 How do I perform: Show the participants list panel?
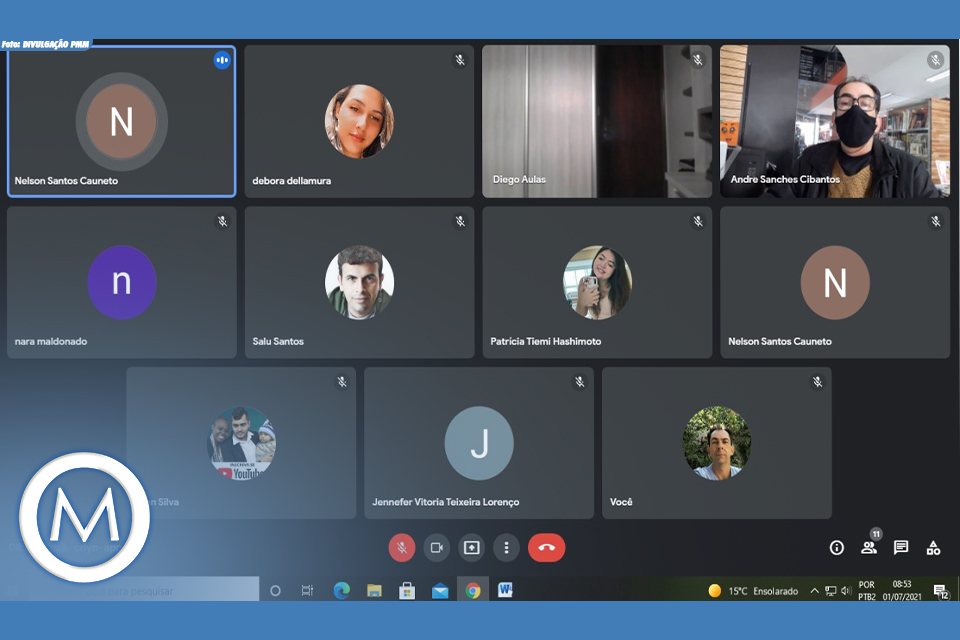(868, 548)
